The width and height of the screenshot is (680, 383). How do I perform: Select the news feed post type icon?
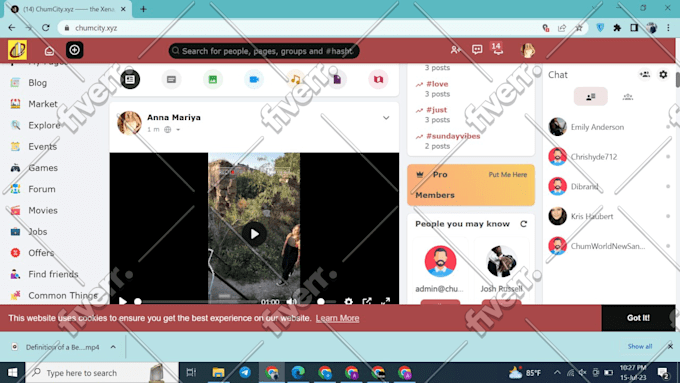(130, 79)
